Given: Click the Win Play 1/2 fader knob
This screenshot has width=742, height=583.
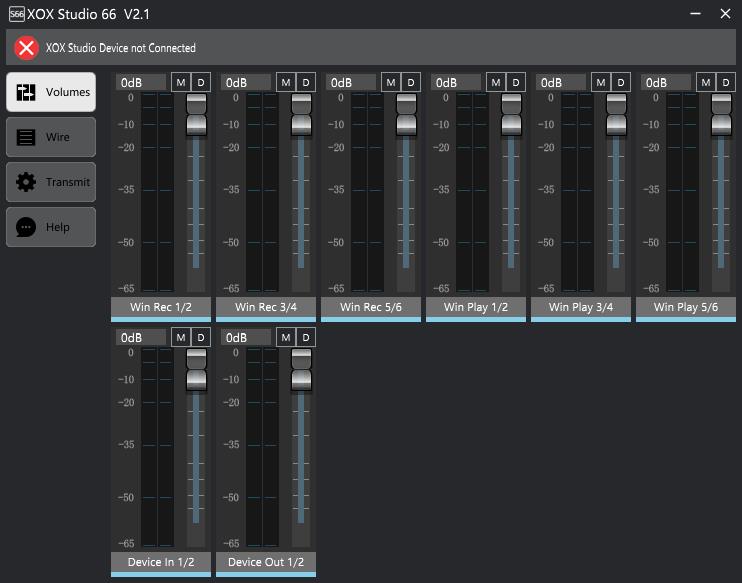Looking at the screenshot, I should [x=512, y=115].
